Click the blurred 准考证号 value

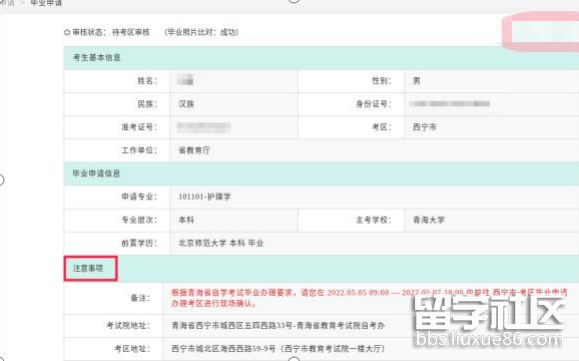[x=203, y=127]
